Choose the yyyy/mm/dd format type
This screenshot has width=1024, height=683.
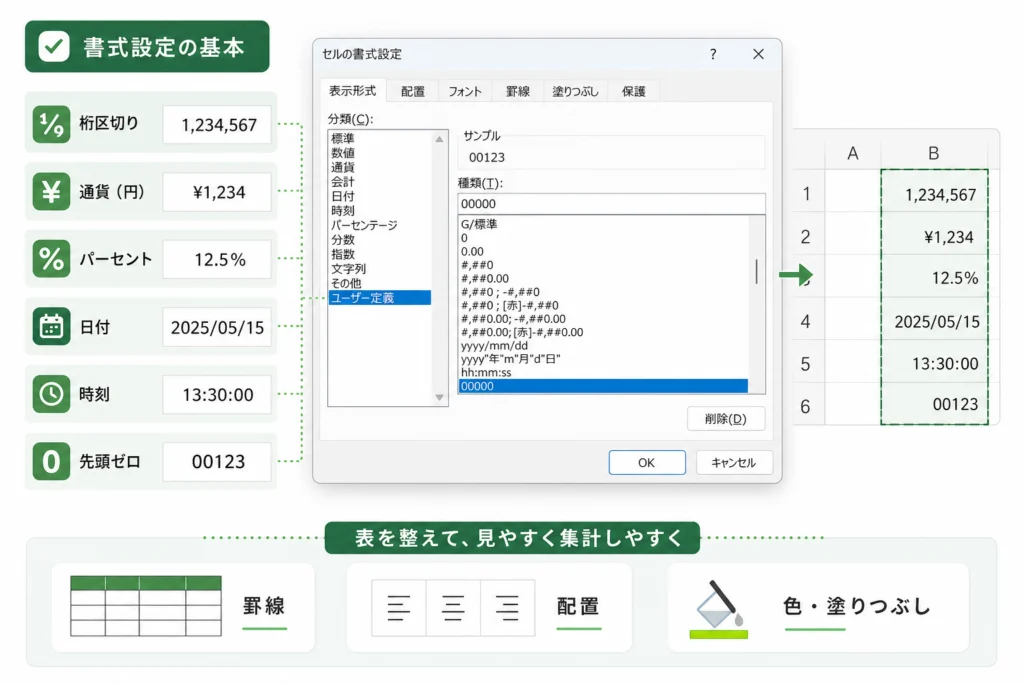603,345
